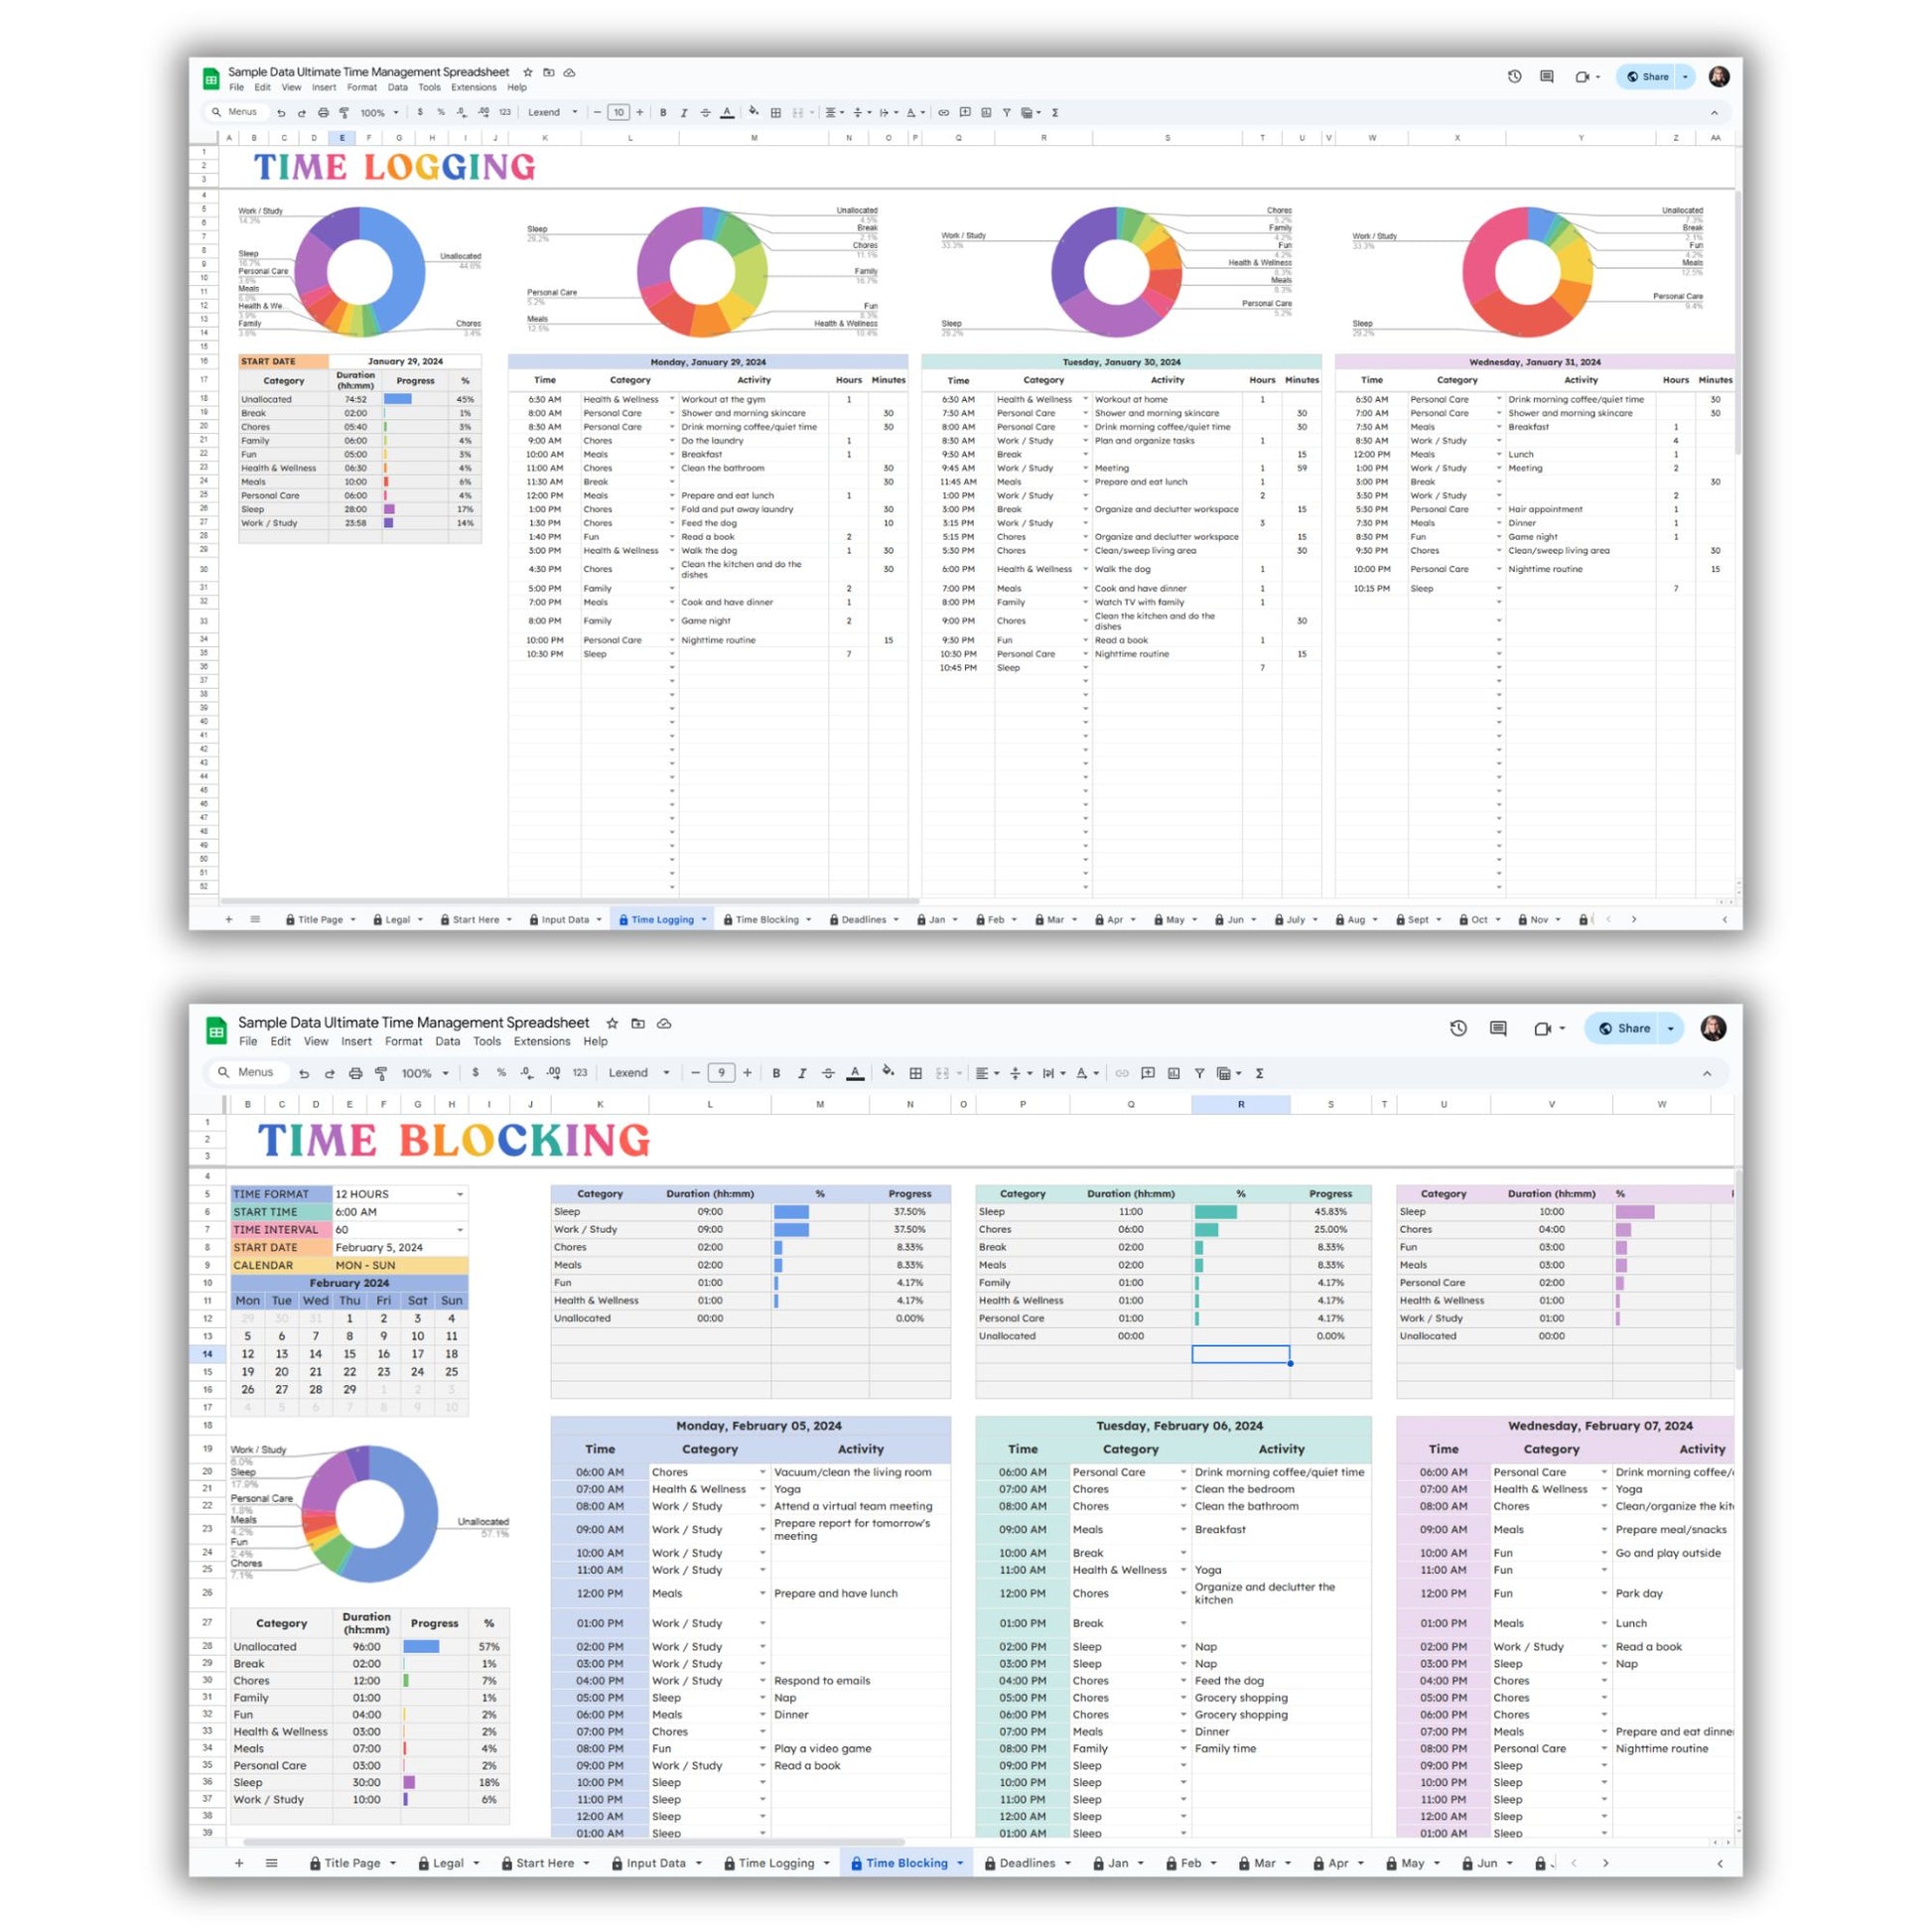Image resolution: width=1932 pixels, height=1932 pixels.
Task: Click the Share button in the Time Blocking window
Action: 1625,1028
